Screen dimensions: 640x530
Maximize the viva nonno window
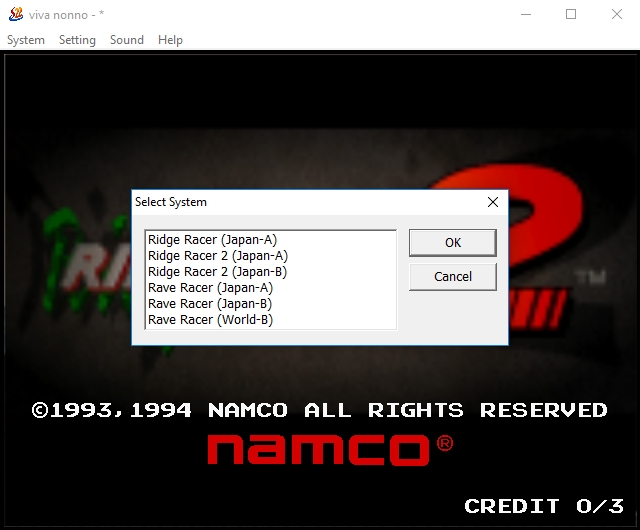point(571,14)
